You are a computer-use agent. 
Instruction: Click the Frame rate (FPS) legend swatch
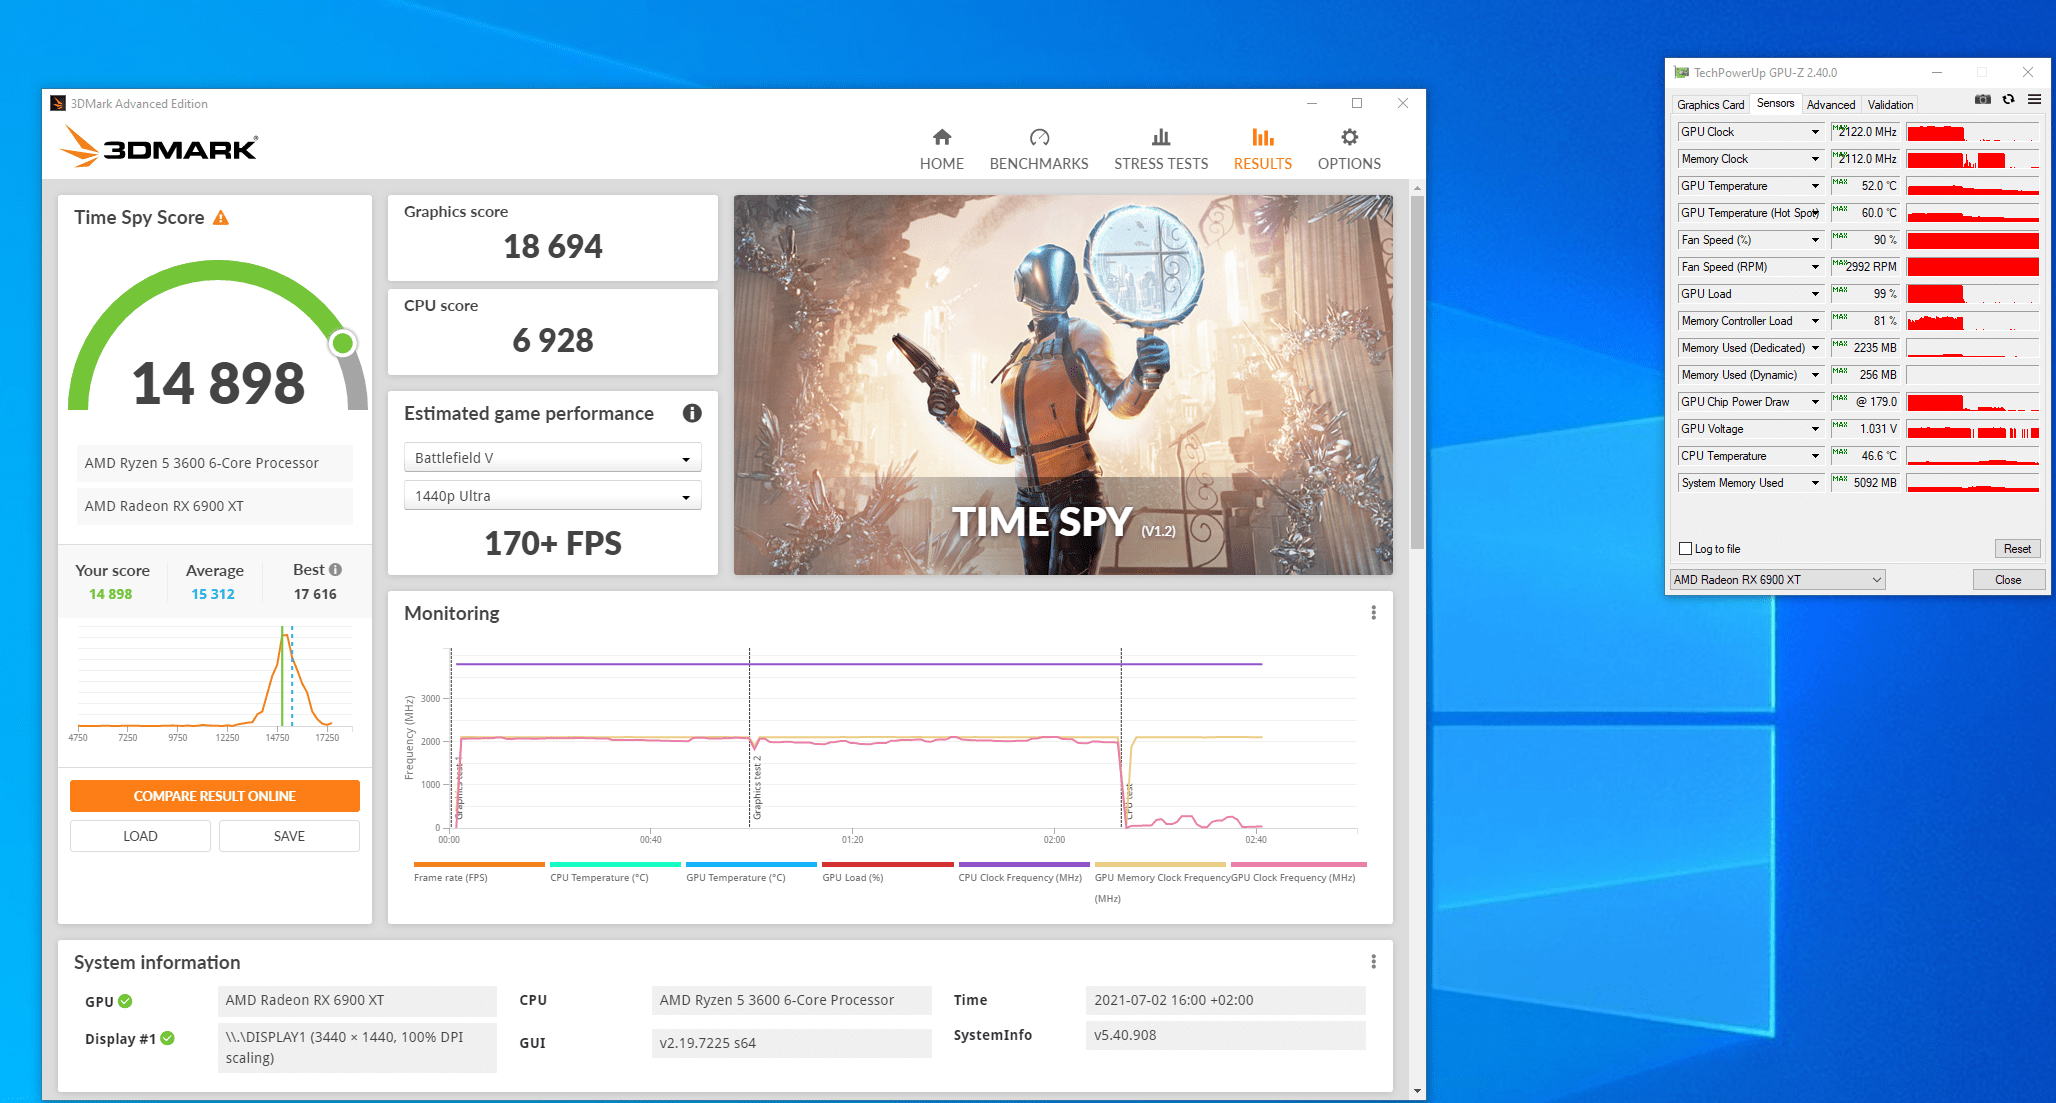[478, 864]
